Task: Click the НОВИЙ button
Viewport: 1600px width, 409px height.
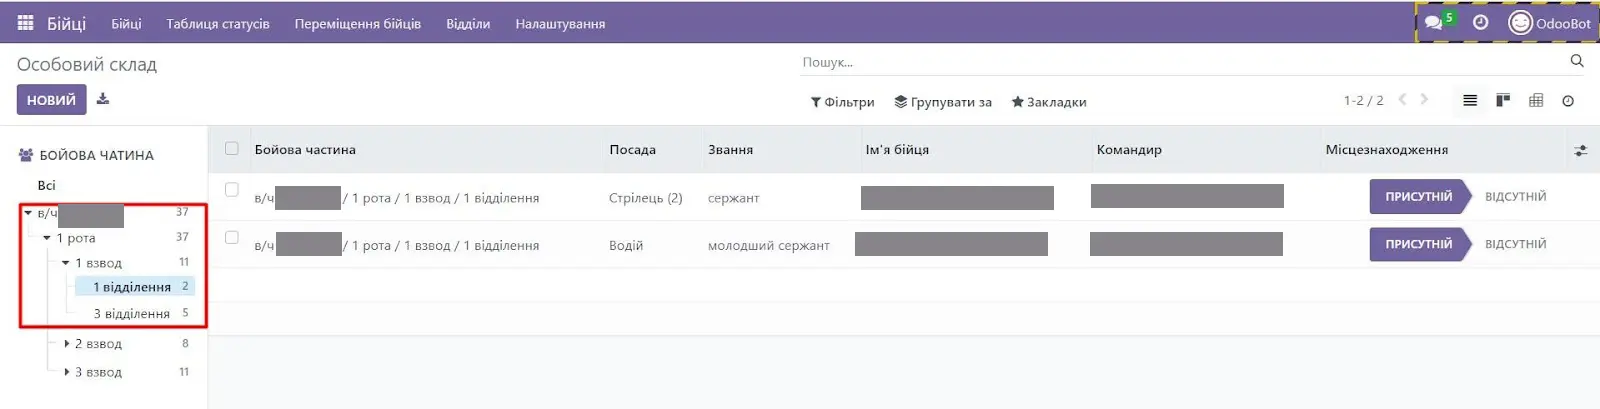Action: pos(51,100)
